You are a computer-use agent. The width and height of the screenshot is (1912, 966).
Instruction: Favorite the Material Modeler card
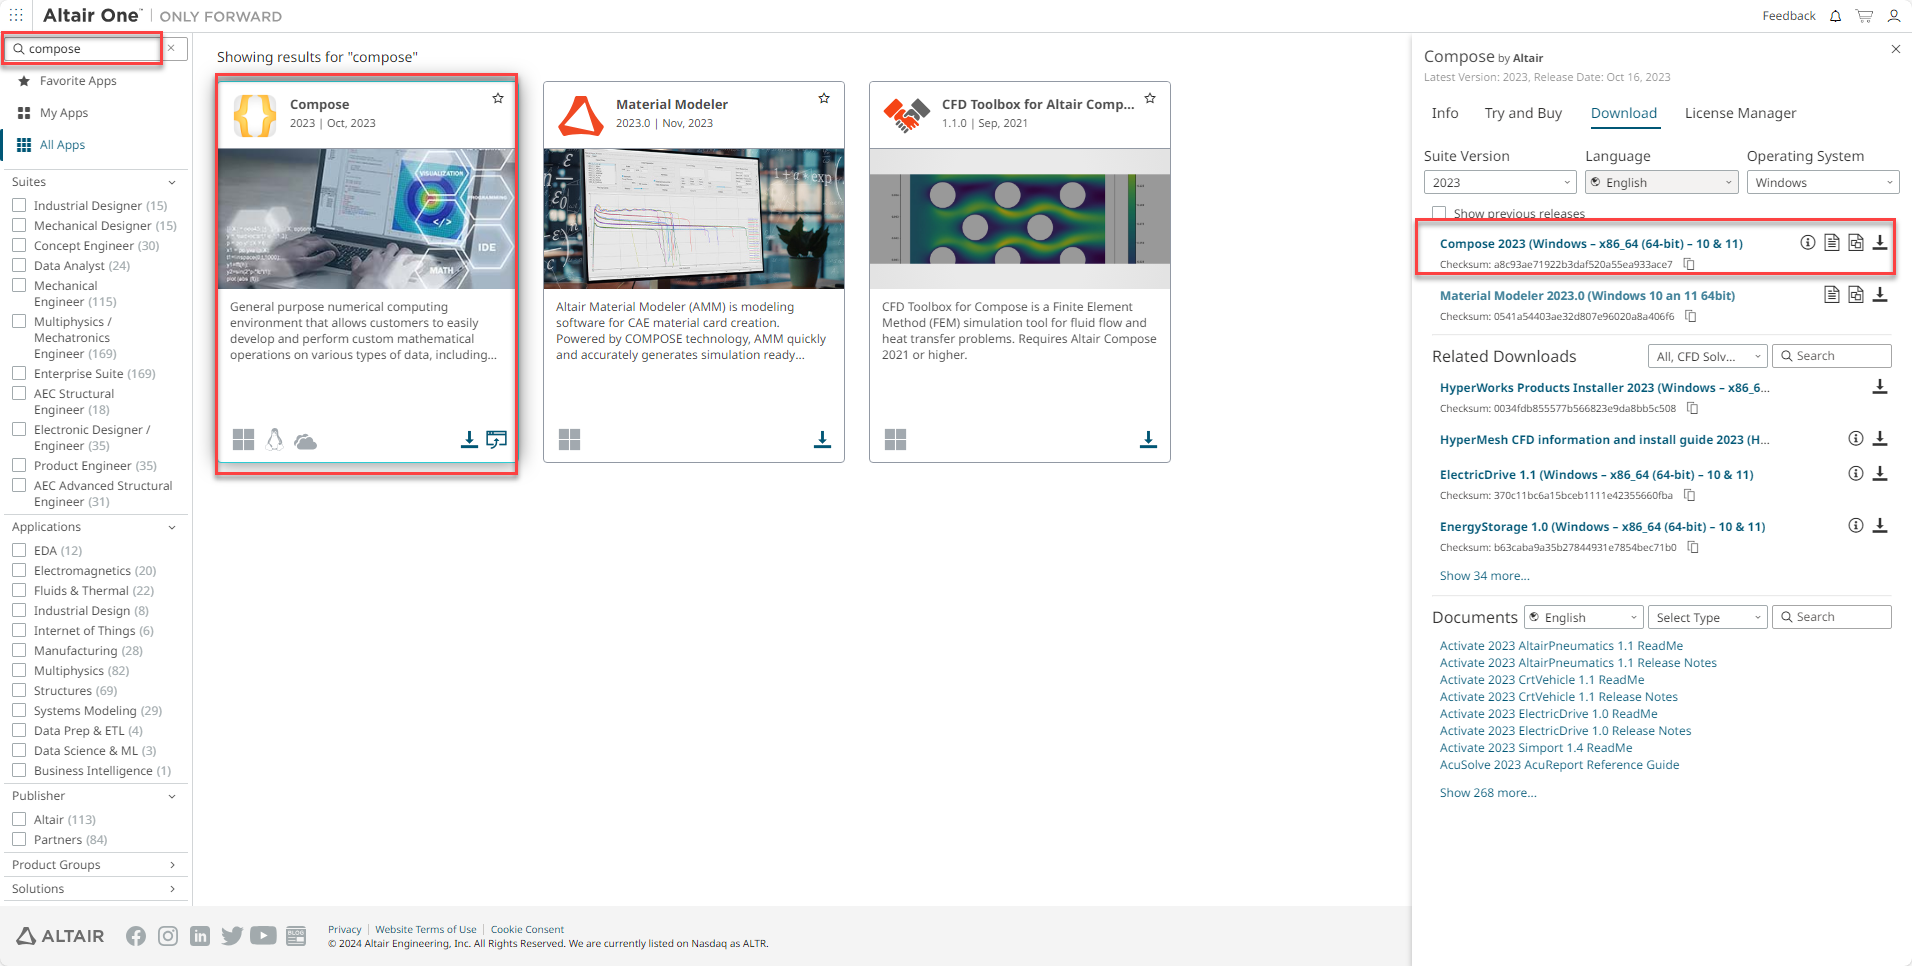pyautogui.click(x=824, y=98)
